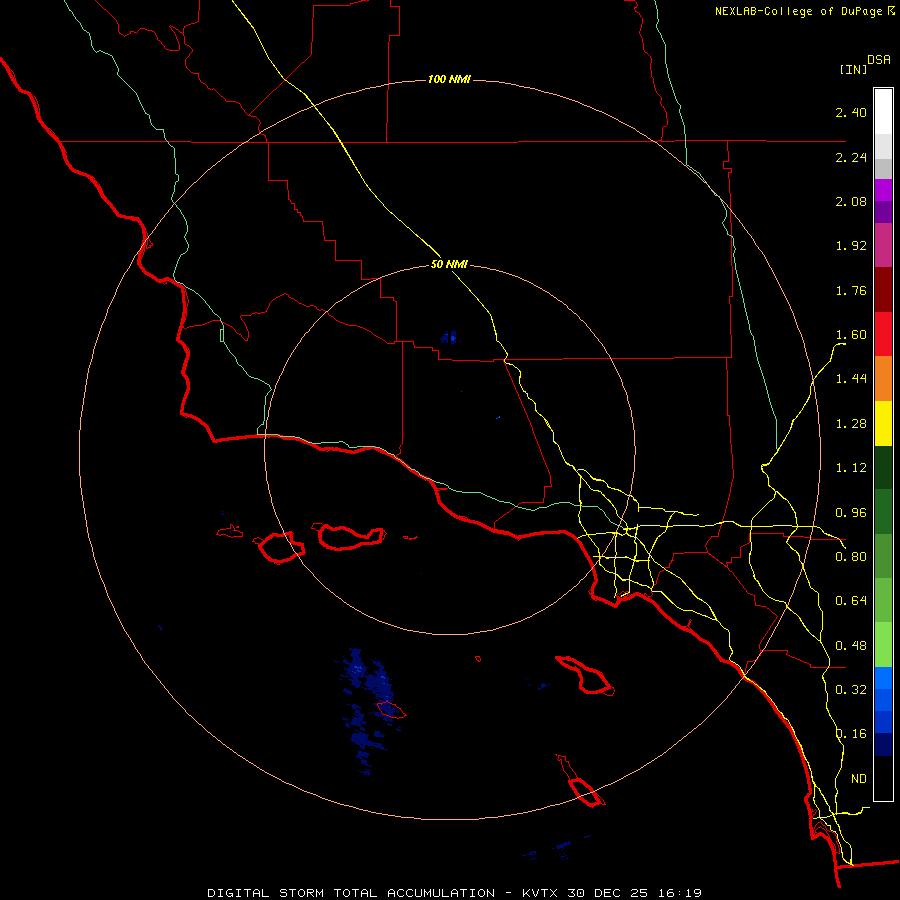Click the 0.48 legend value
This screenshot has width=900, height=900.
[851, 646]
